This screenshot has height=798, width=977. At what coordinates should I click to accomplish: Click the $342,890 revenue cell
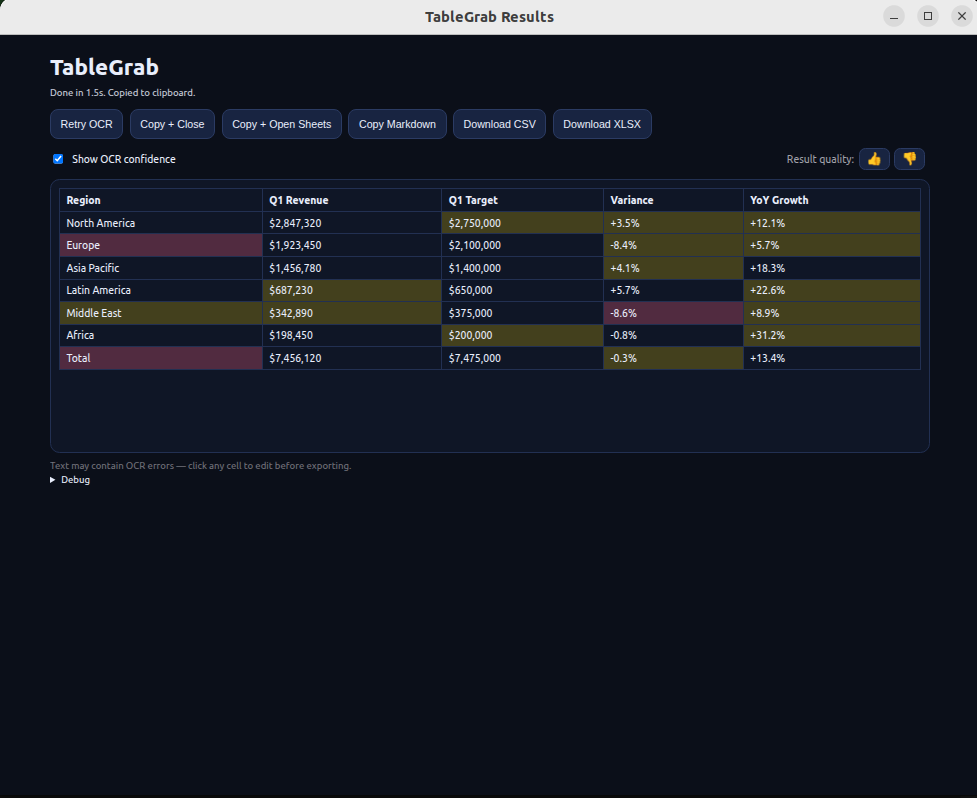coord(352,313)
